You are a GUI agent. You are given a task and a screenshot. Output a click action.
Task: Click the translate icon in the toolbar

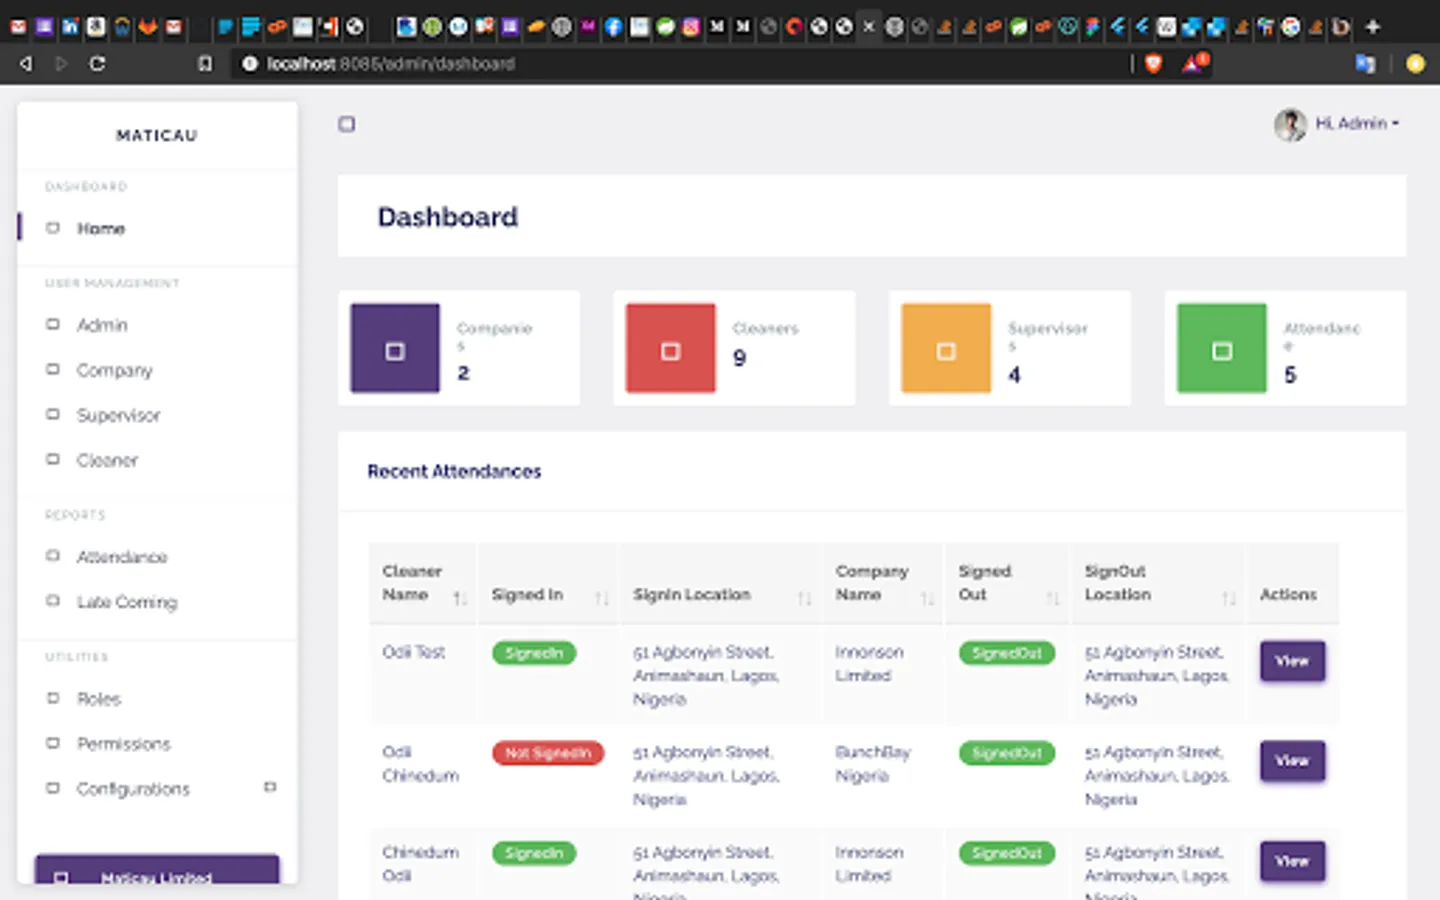click(x=1365, y=64)
